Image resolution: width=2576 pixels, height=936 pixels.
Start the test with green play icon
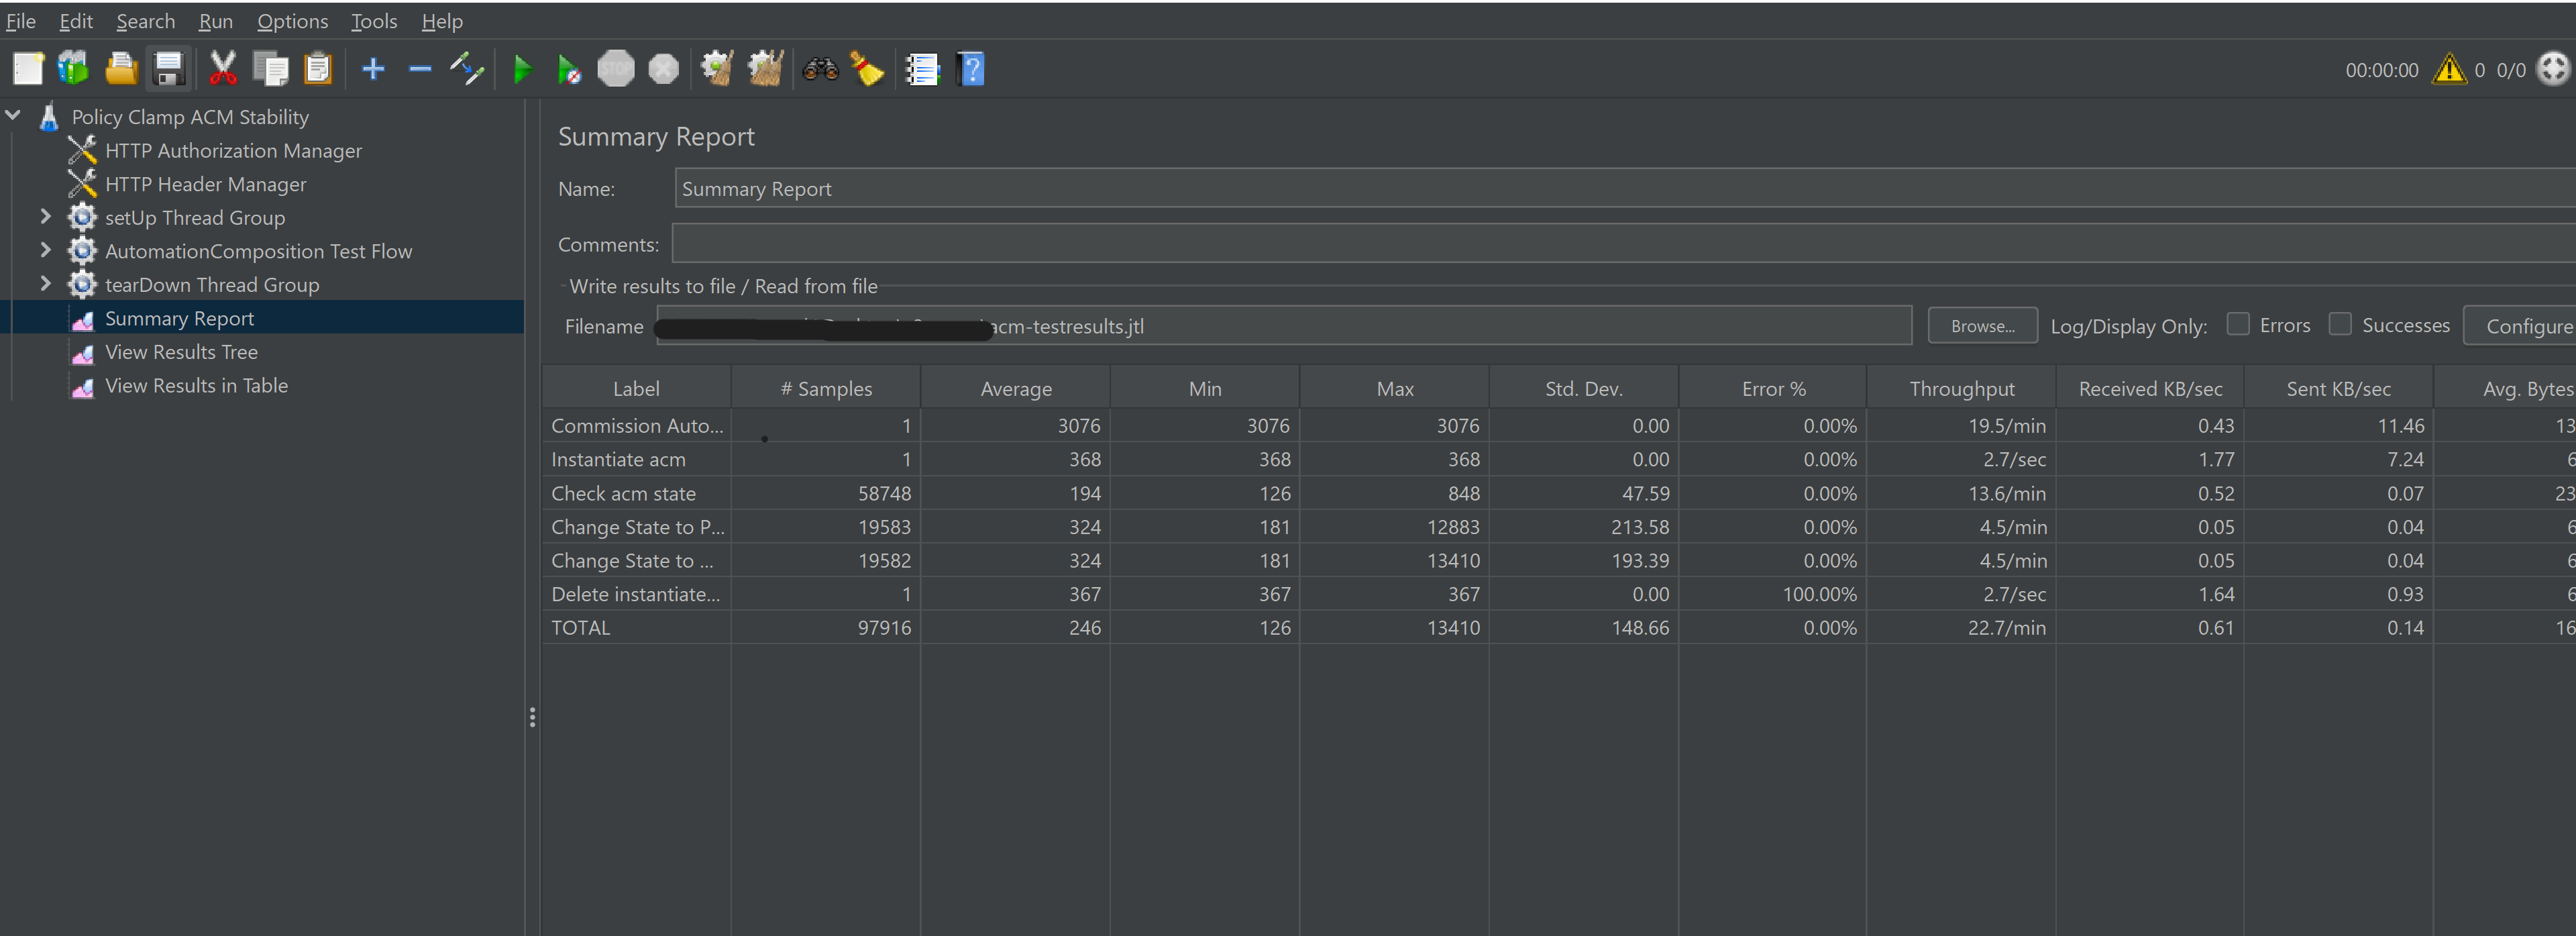pyautogui.click(x=522, y=69)
